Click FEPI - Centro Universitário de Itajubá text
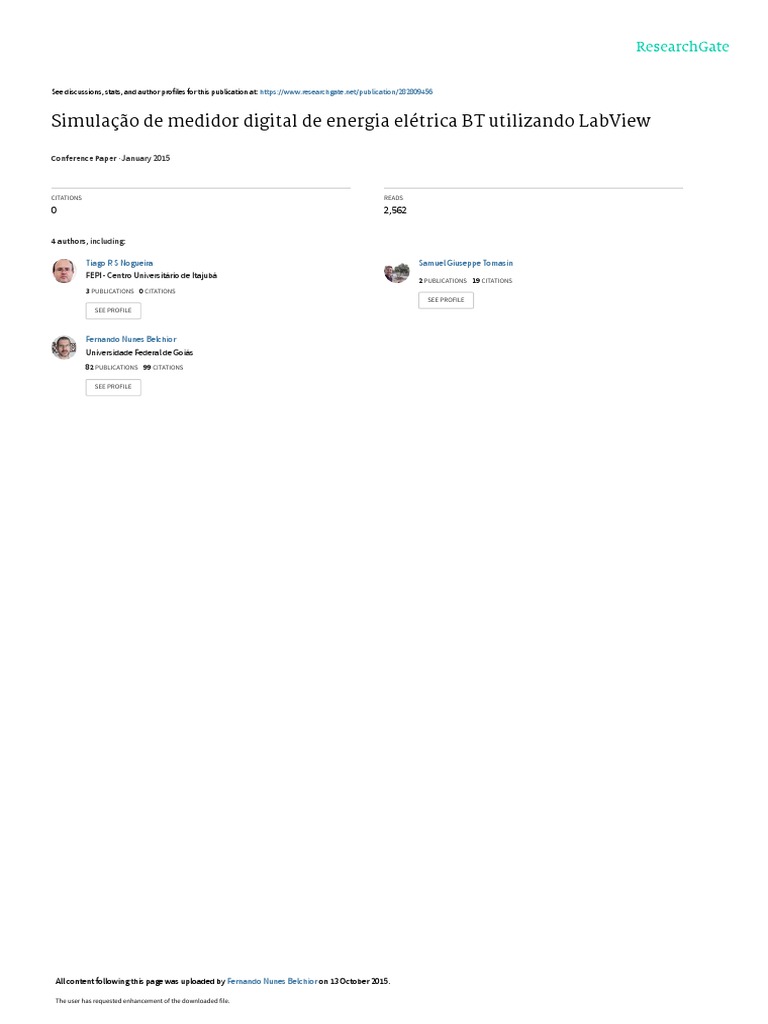Image resolution: width=768 pixels, height=1024 pixels. (x=152, y=276)
